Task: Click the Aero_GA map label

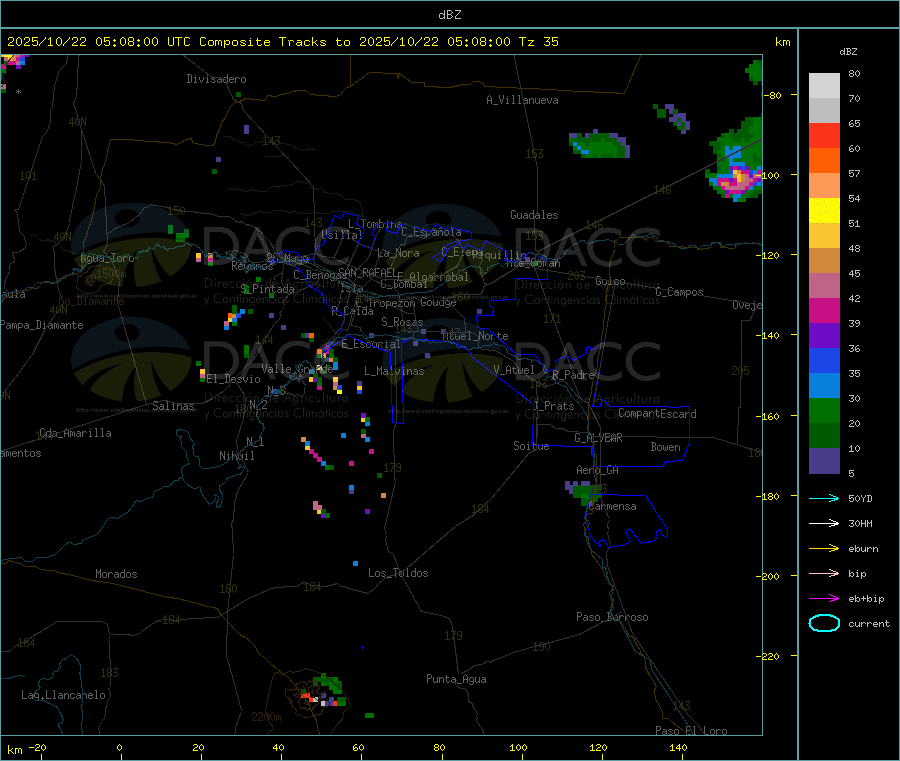Action: (x=598, y=470)
